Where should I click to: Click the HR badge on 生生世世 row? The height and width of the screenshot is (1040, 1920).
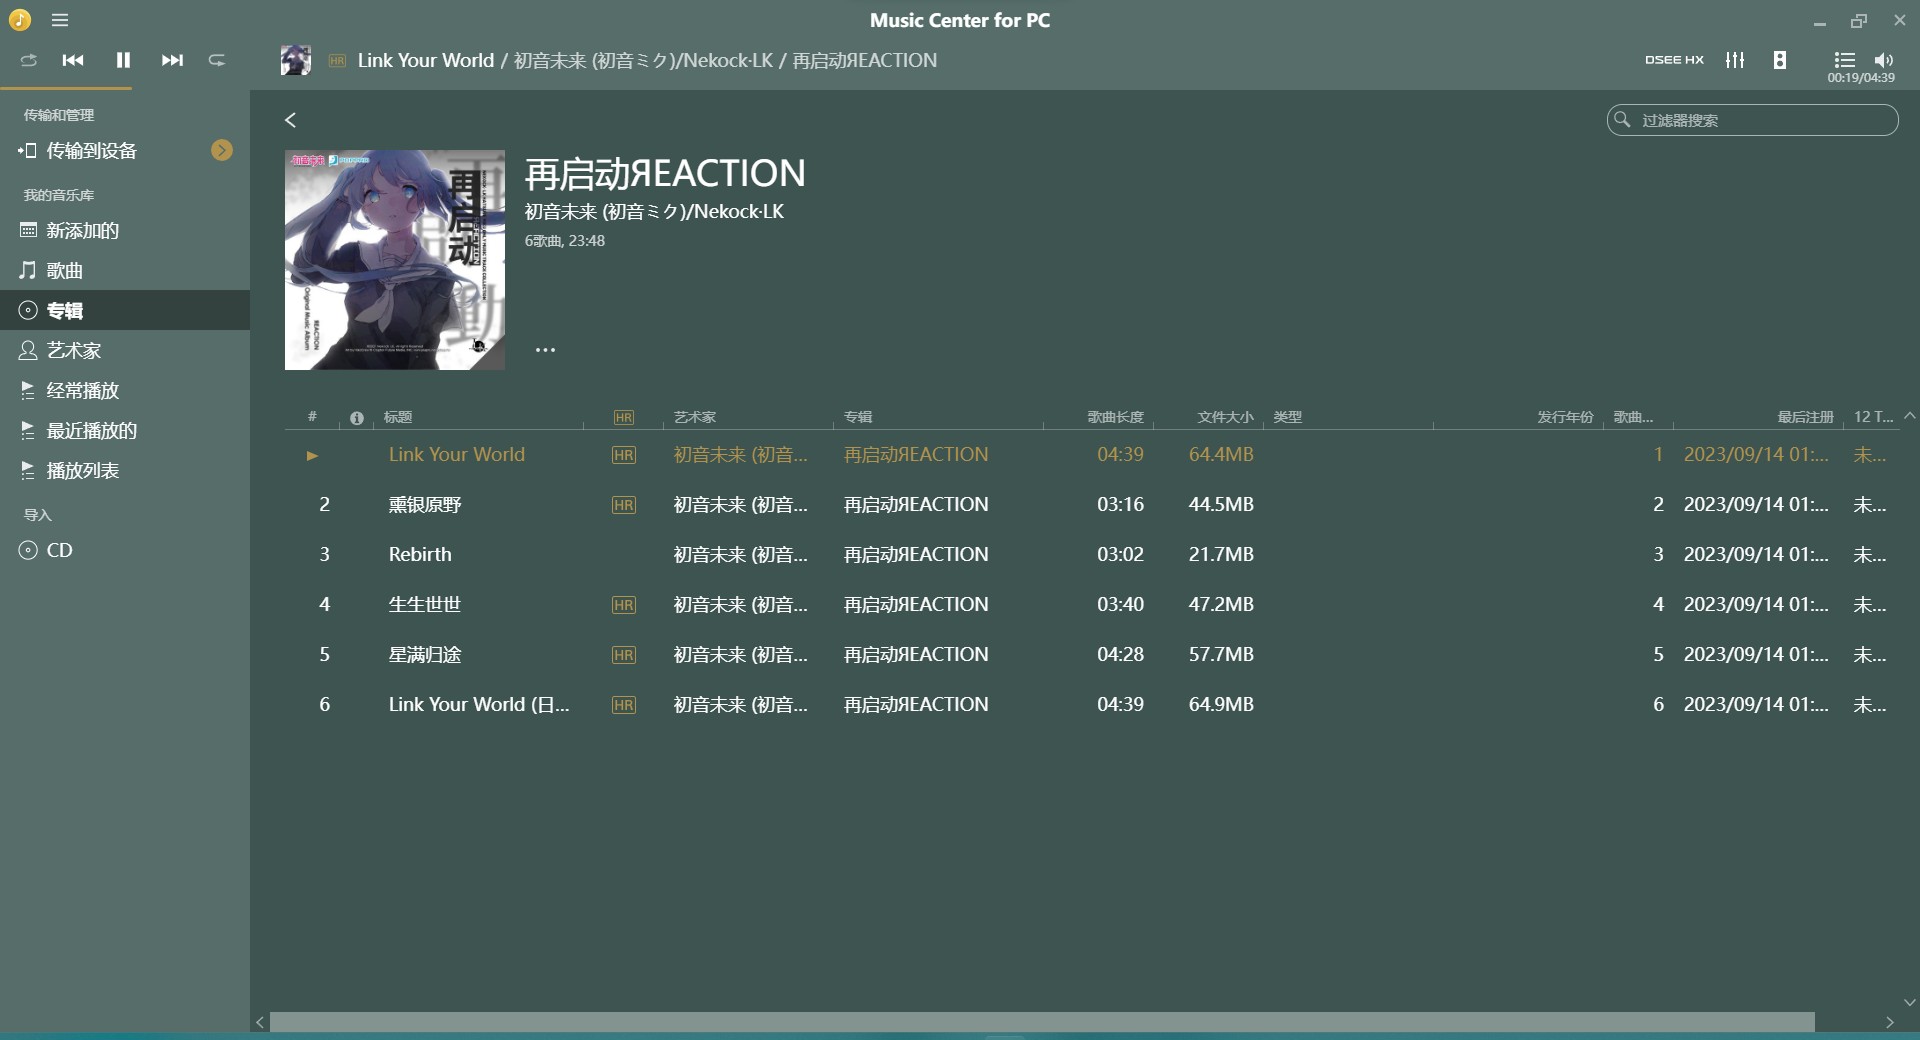pyautogui.click(x=624, y=605)
